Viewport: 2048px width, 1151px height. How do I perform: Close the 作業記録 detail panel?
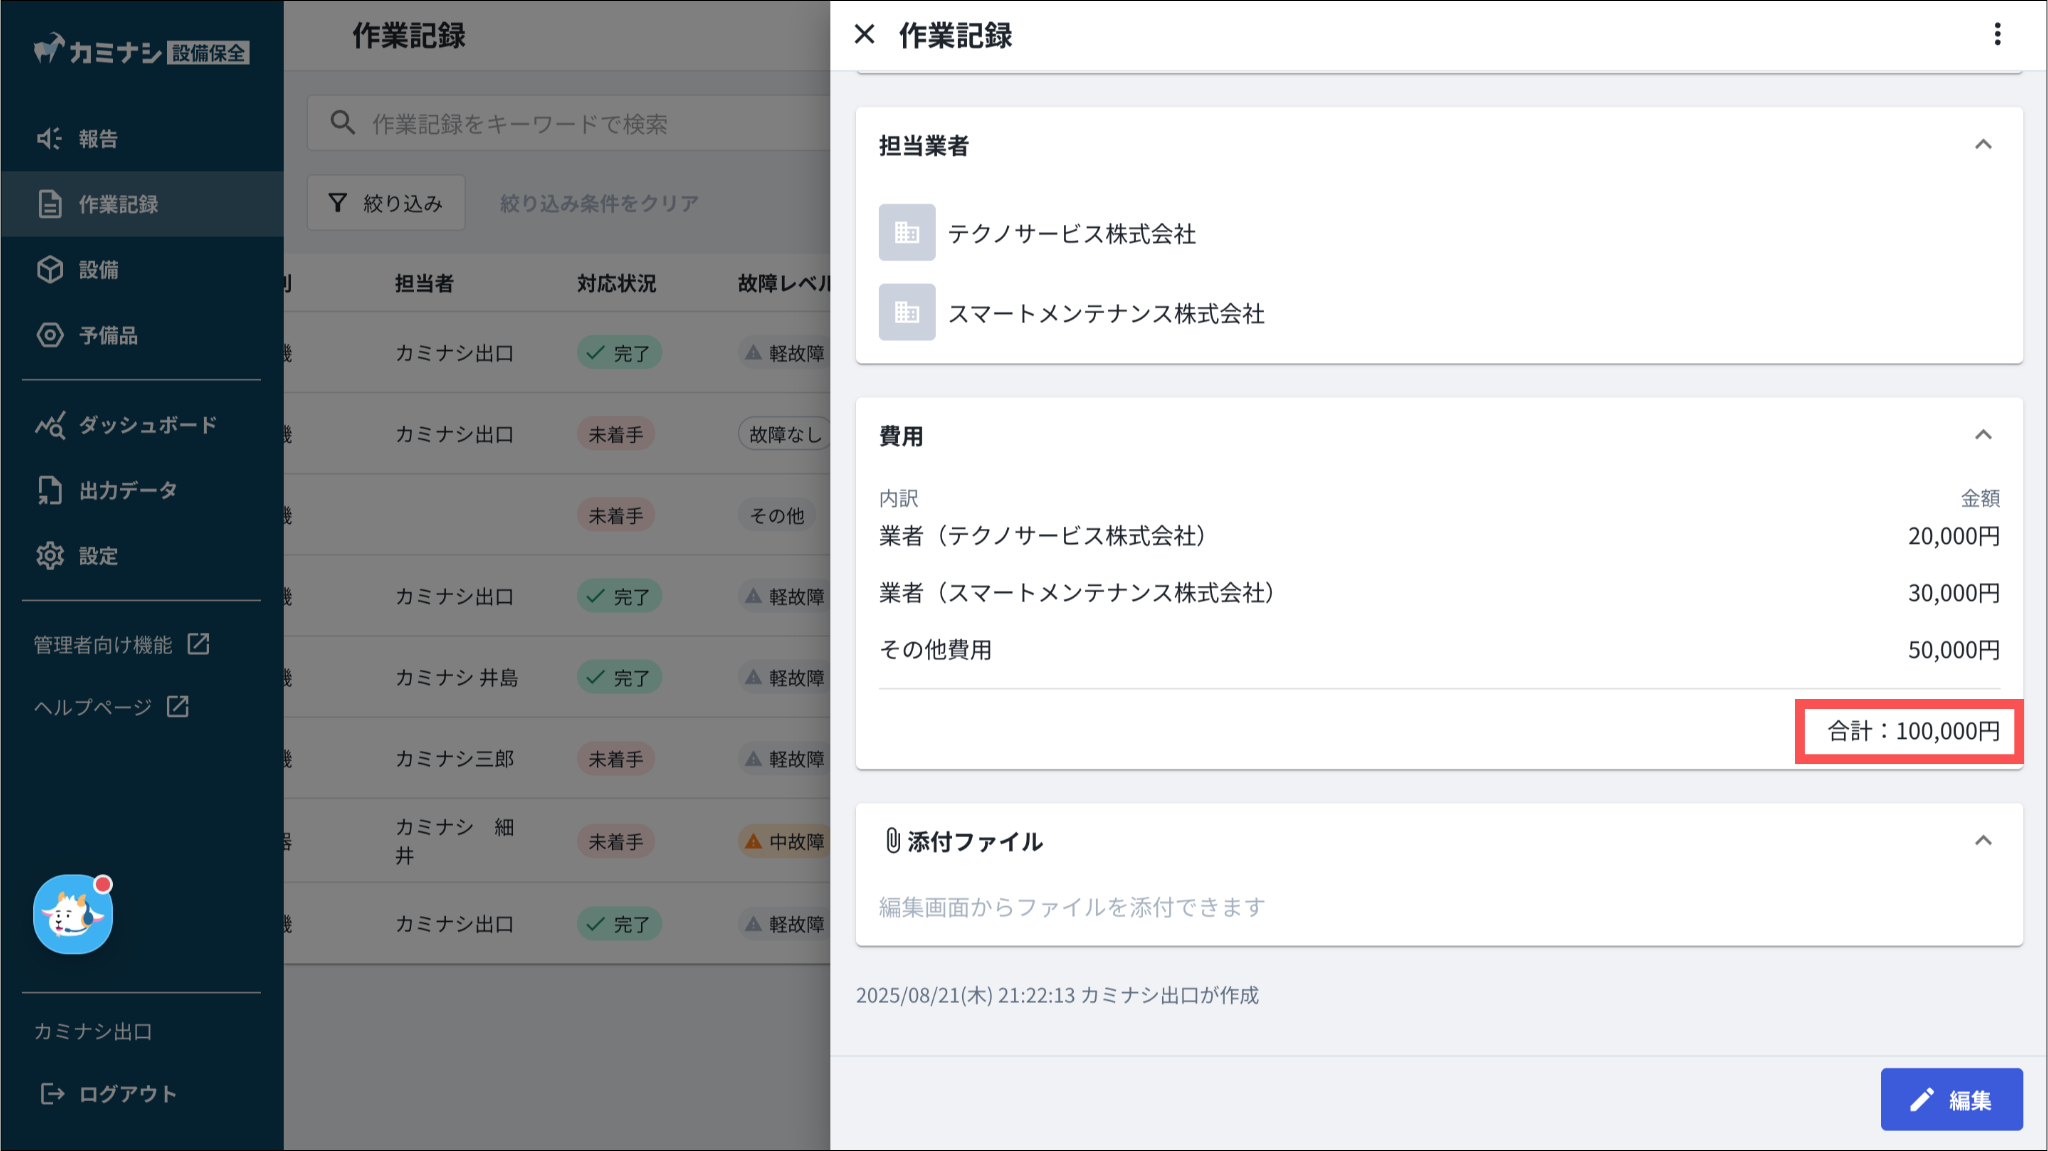(865, 35)
